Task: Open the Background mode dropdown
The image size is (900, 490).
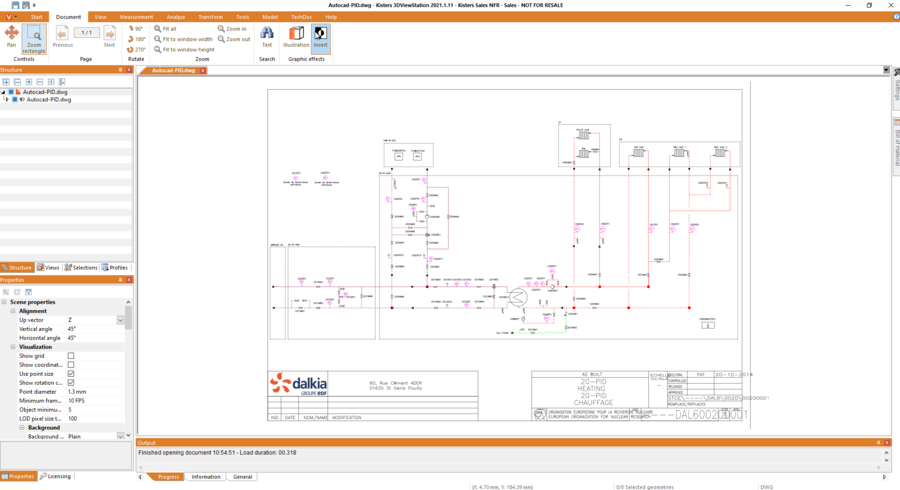Action: [x=121, y=436]
